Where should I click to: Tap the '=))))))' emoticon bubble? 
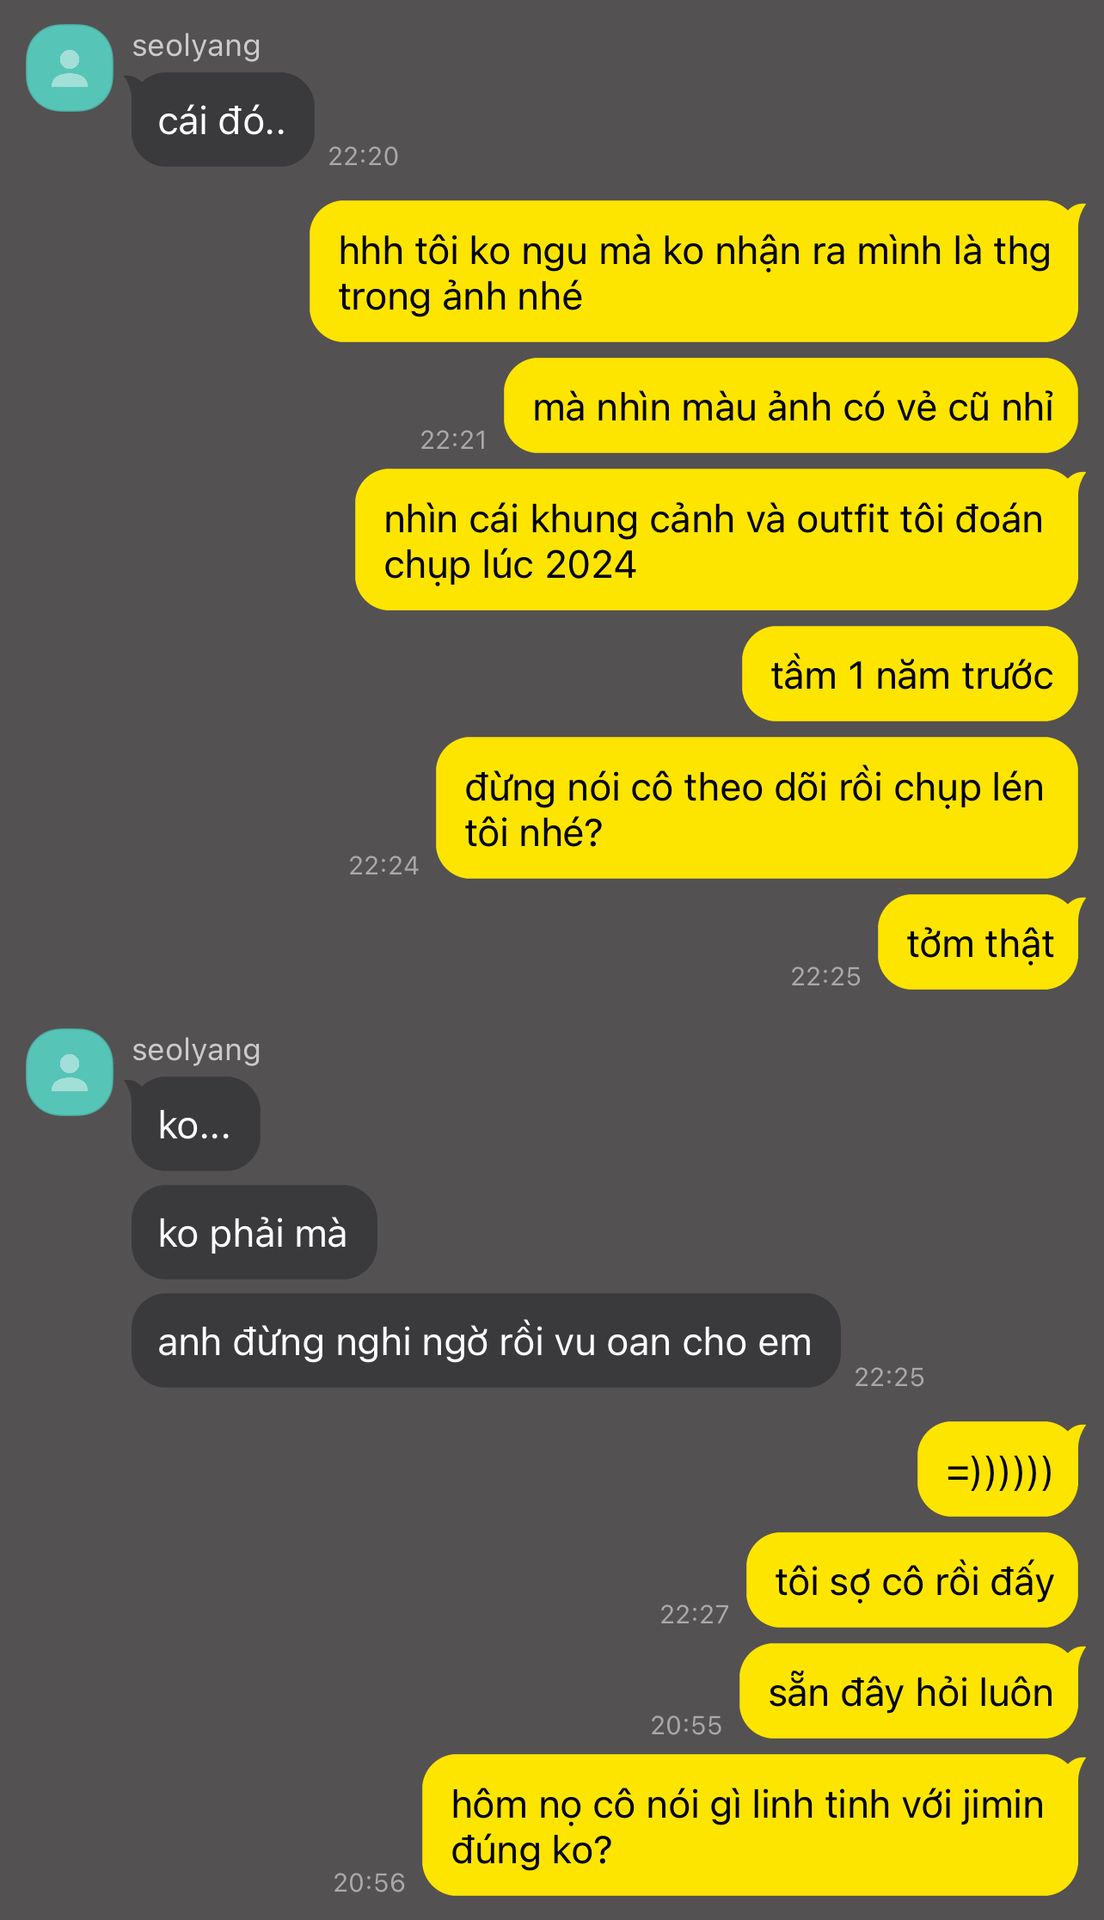998,1469
